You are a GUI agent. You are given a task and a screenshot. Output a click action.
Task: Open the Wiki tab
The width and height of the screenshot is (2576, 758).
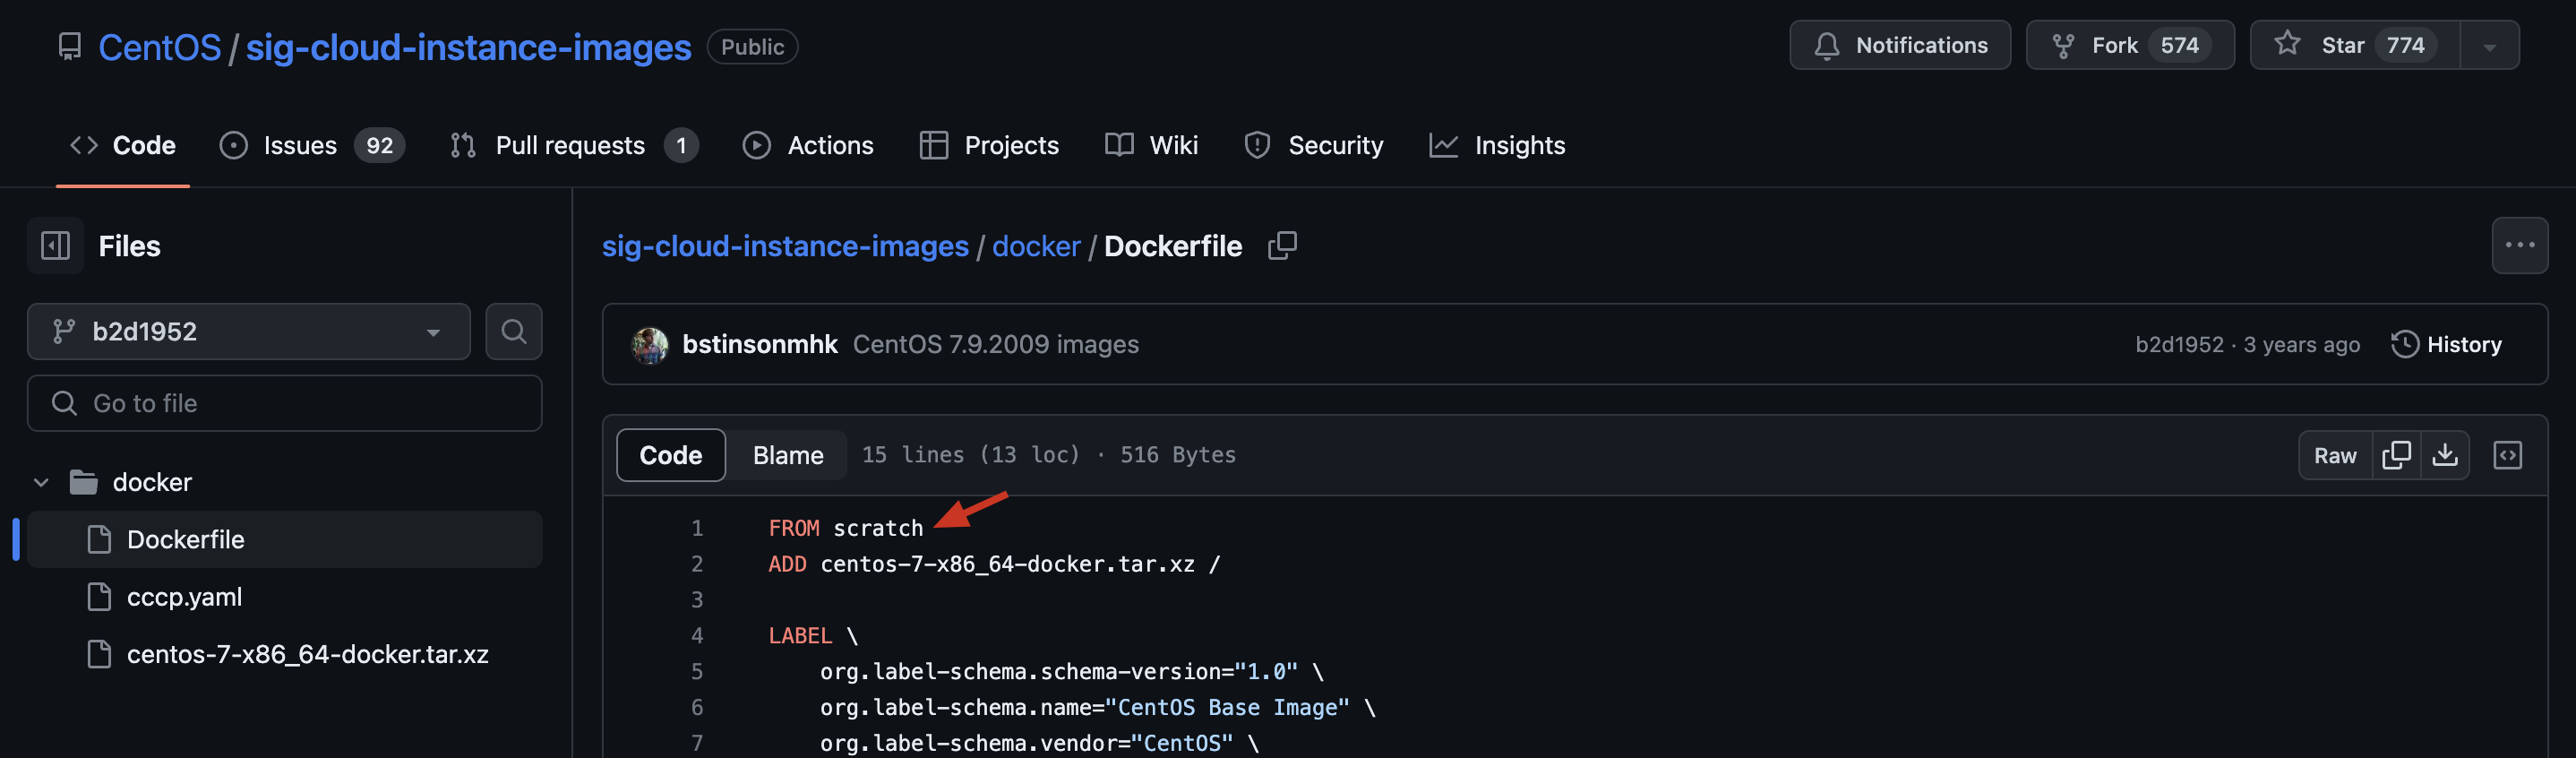point(1151,145)
